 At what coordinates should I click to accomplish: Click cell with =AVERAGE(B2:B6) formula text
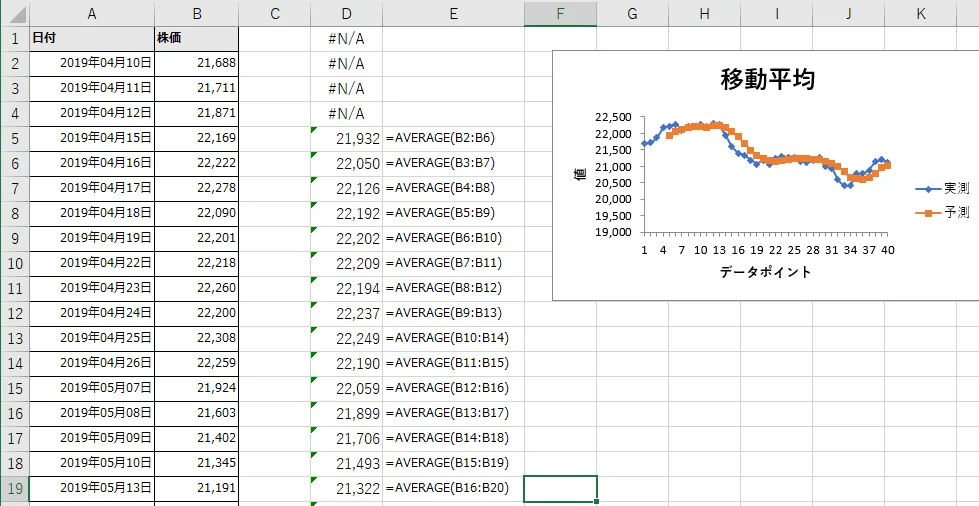(x=453, y=138)
